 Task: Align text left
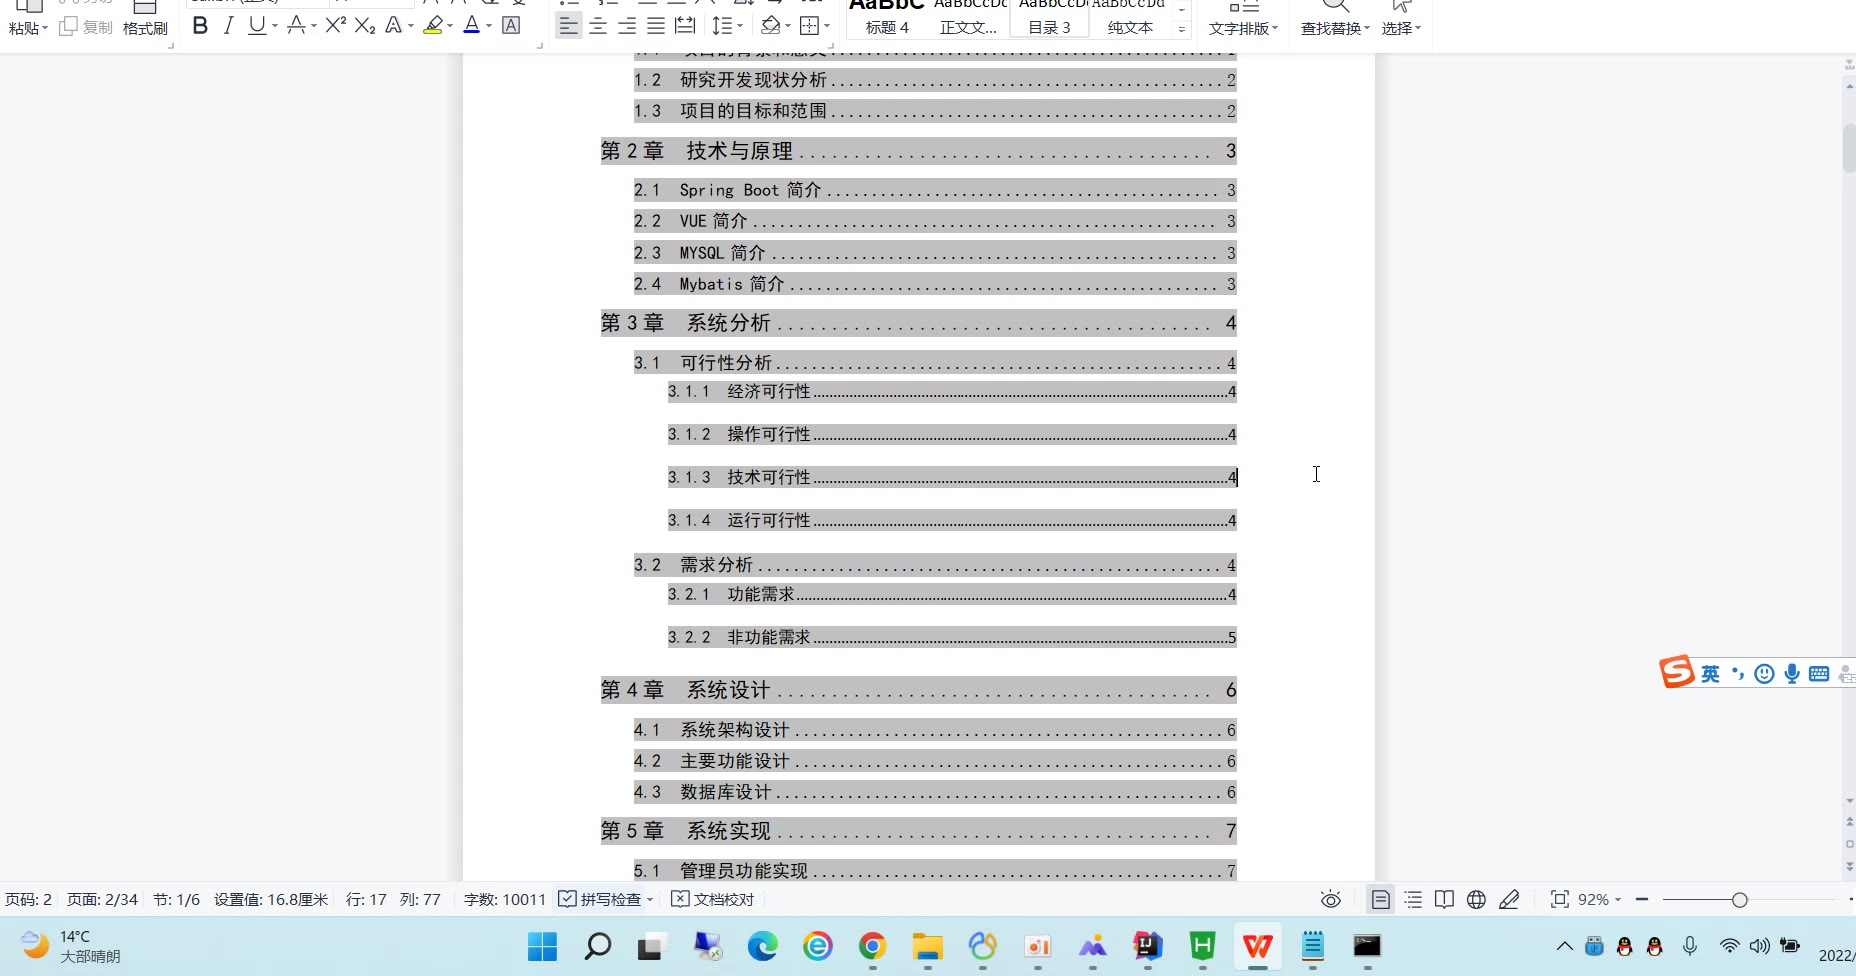568,26
